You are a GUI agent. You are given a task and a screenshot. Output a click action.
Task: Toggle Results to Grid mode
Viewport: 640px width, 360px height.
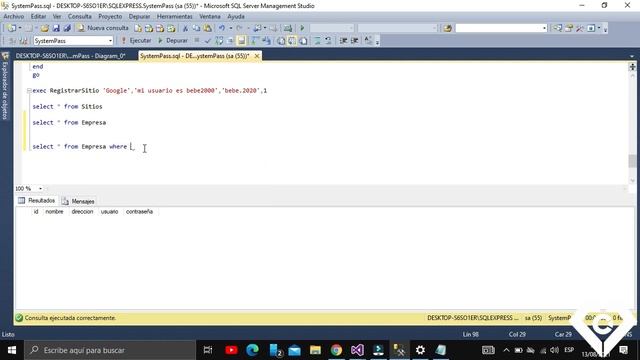292,41
